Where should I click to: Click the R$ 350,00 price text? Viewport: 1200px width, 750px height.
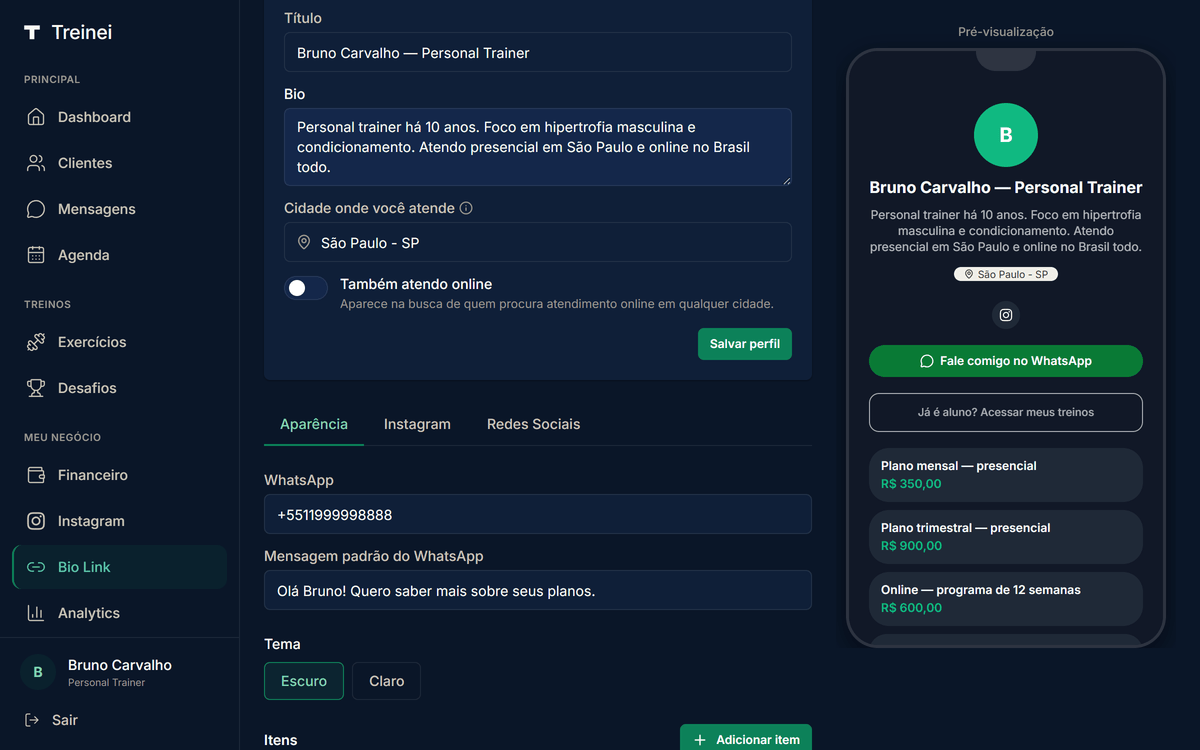(x=911, y=484)
